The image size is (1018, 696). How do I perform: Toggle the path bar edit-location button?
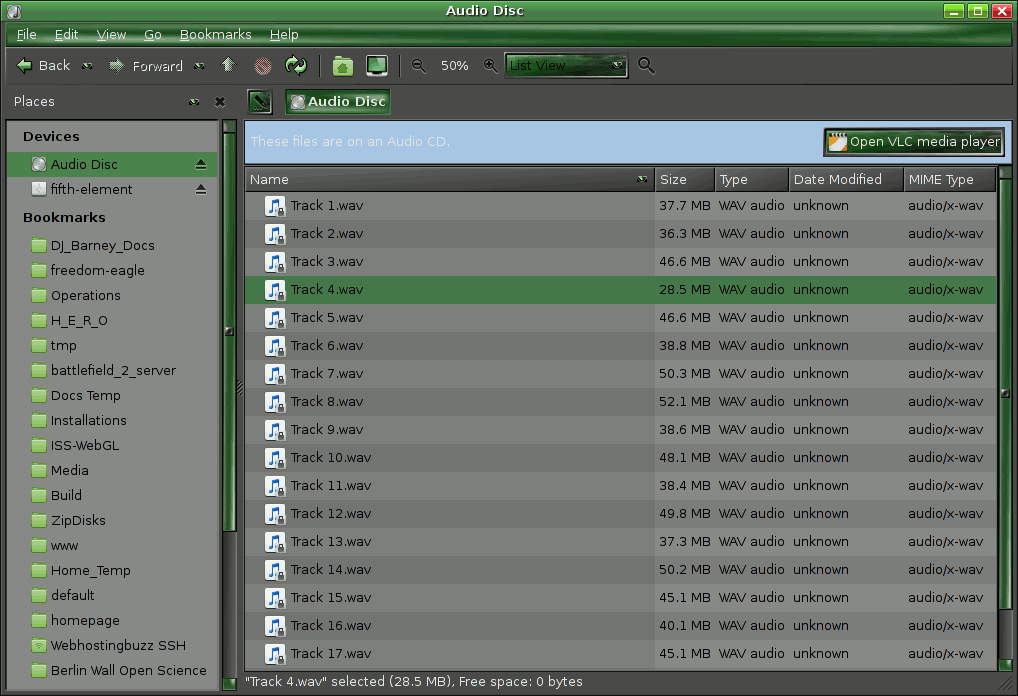[x=260, y=101]
